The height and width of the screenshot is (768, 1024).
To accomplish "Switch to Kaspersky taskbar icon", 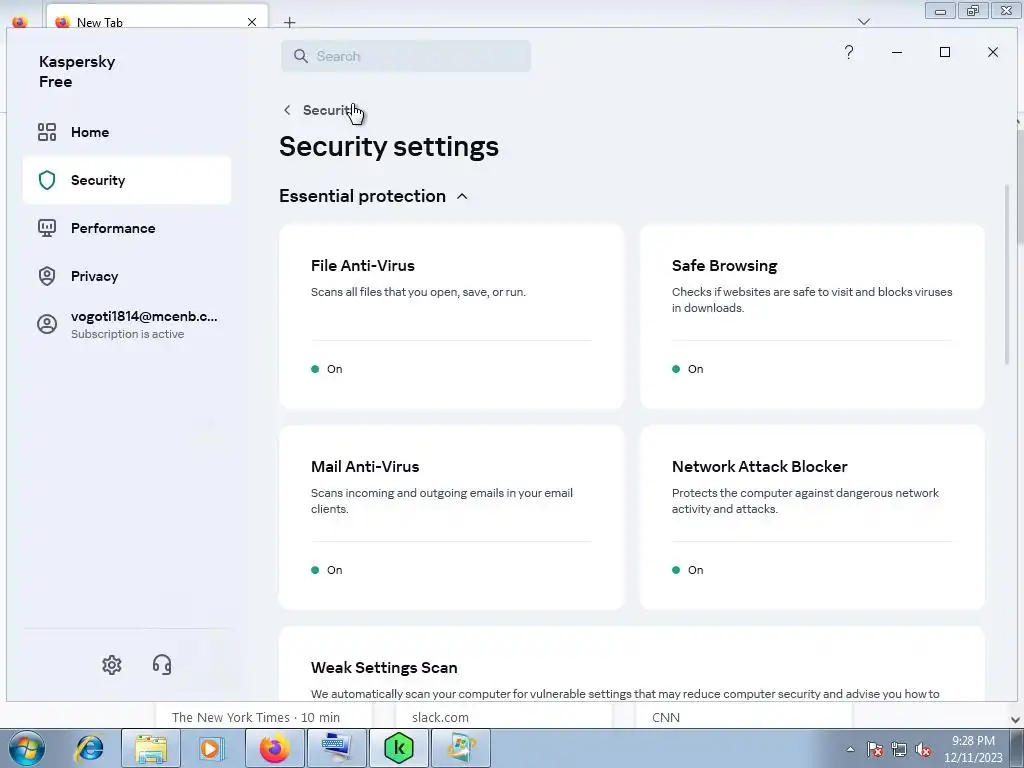I will pos(399,748).
